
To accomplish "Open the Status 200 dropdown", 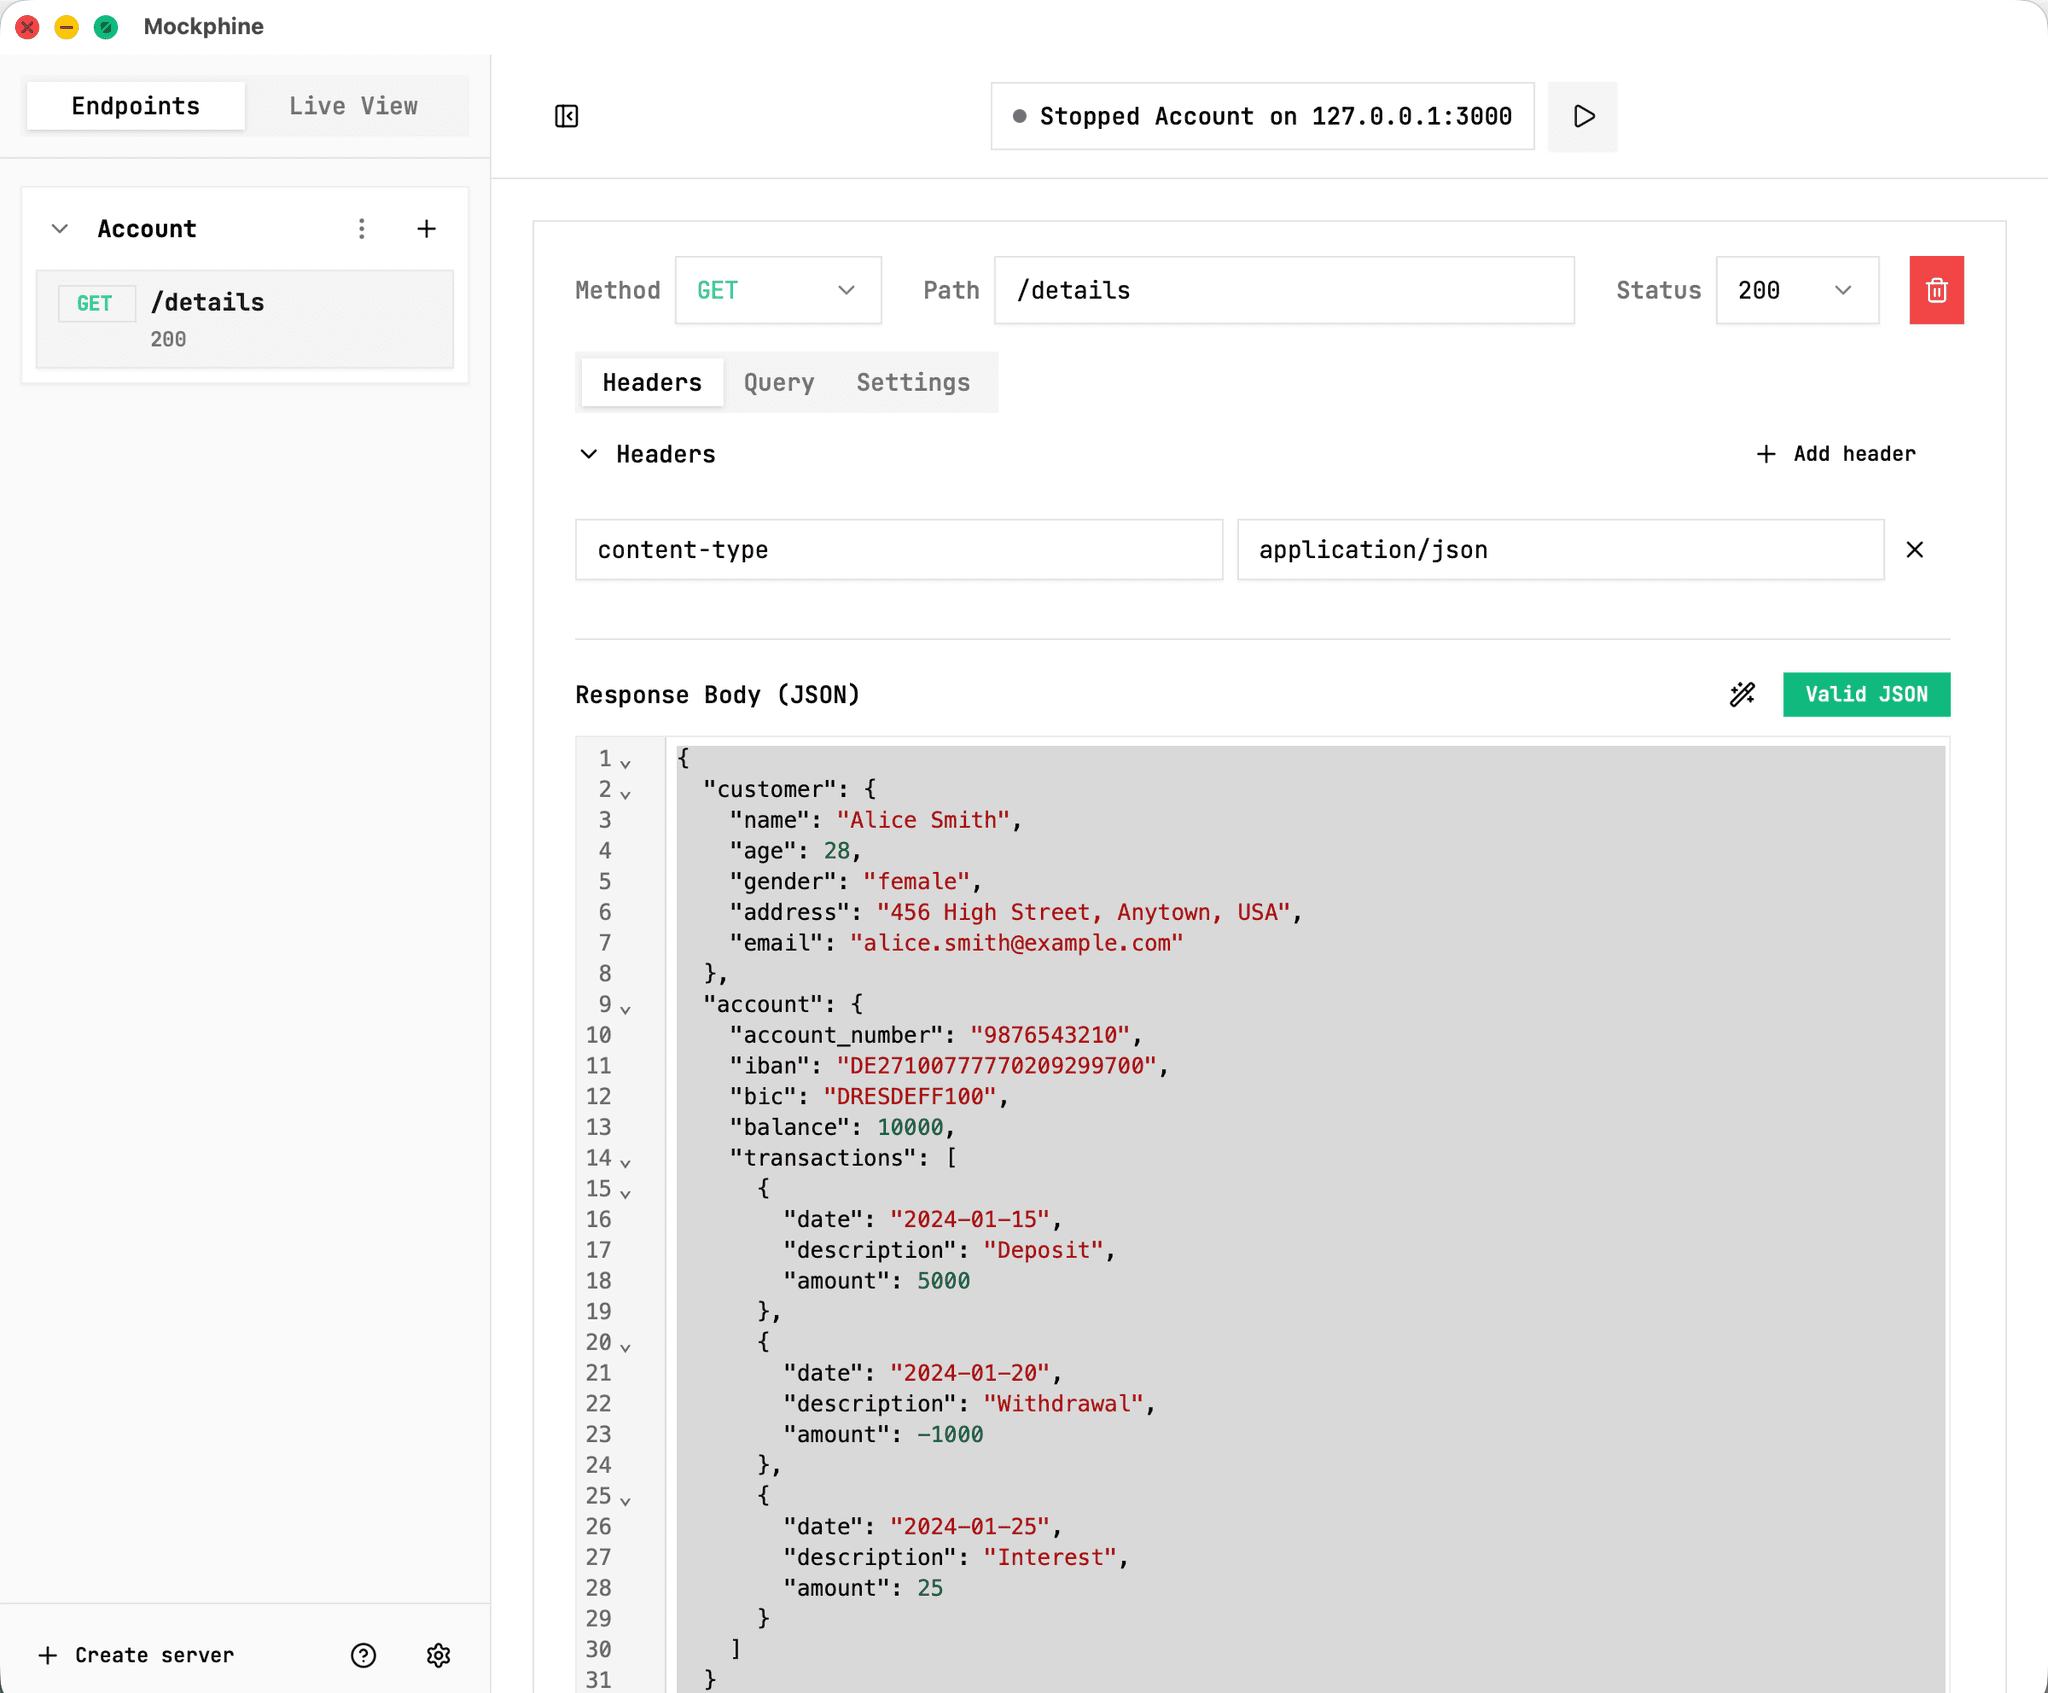I will (1796, 290).
